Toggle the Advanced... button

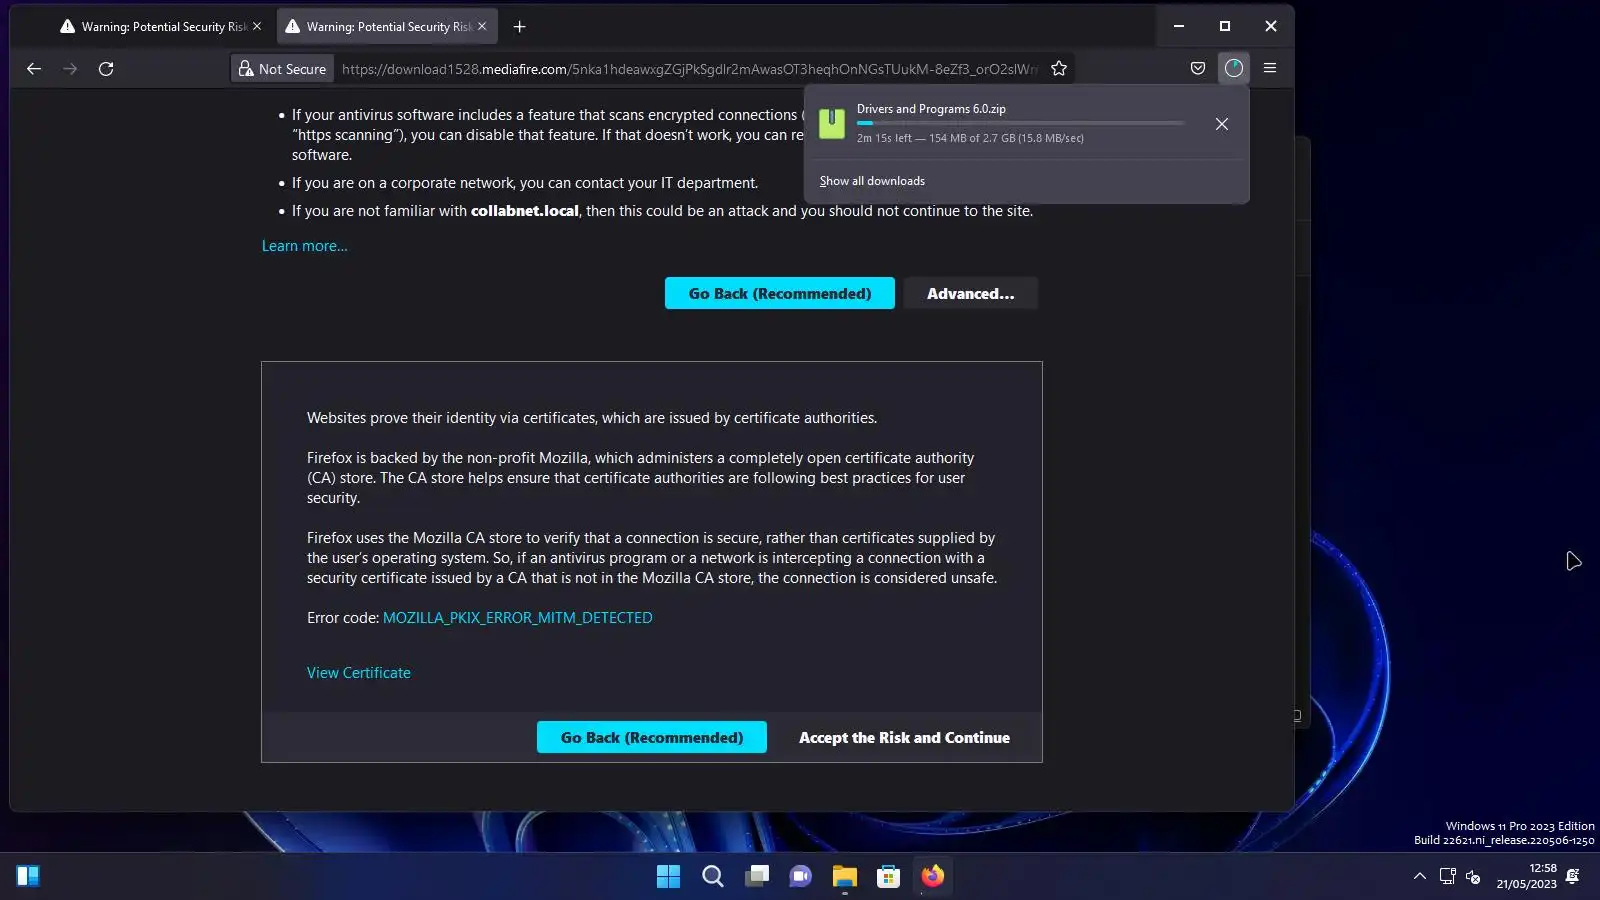(x=970, y=293)
